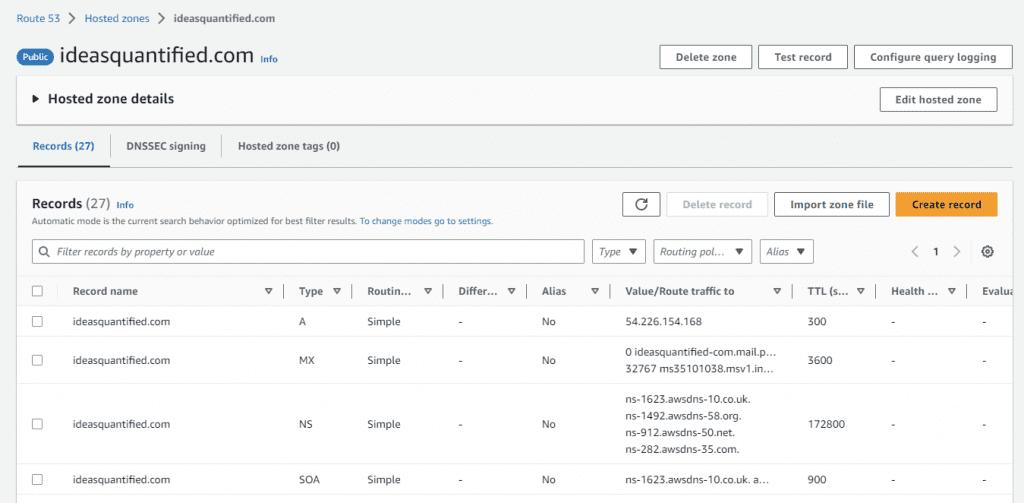Toggle the select-all records checkbox
The image size is (1024, 503).
tap(37, 291)
